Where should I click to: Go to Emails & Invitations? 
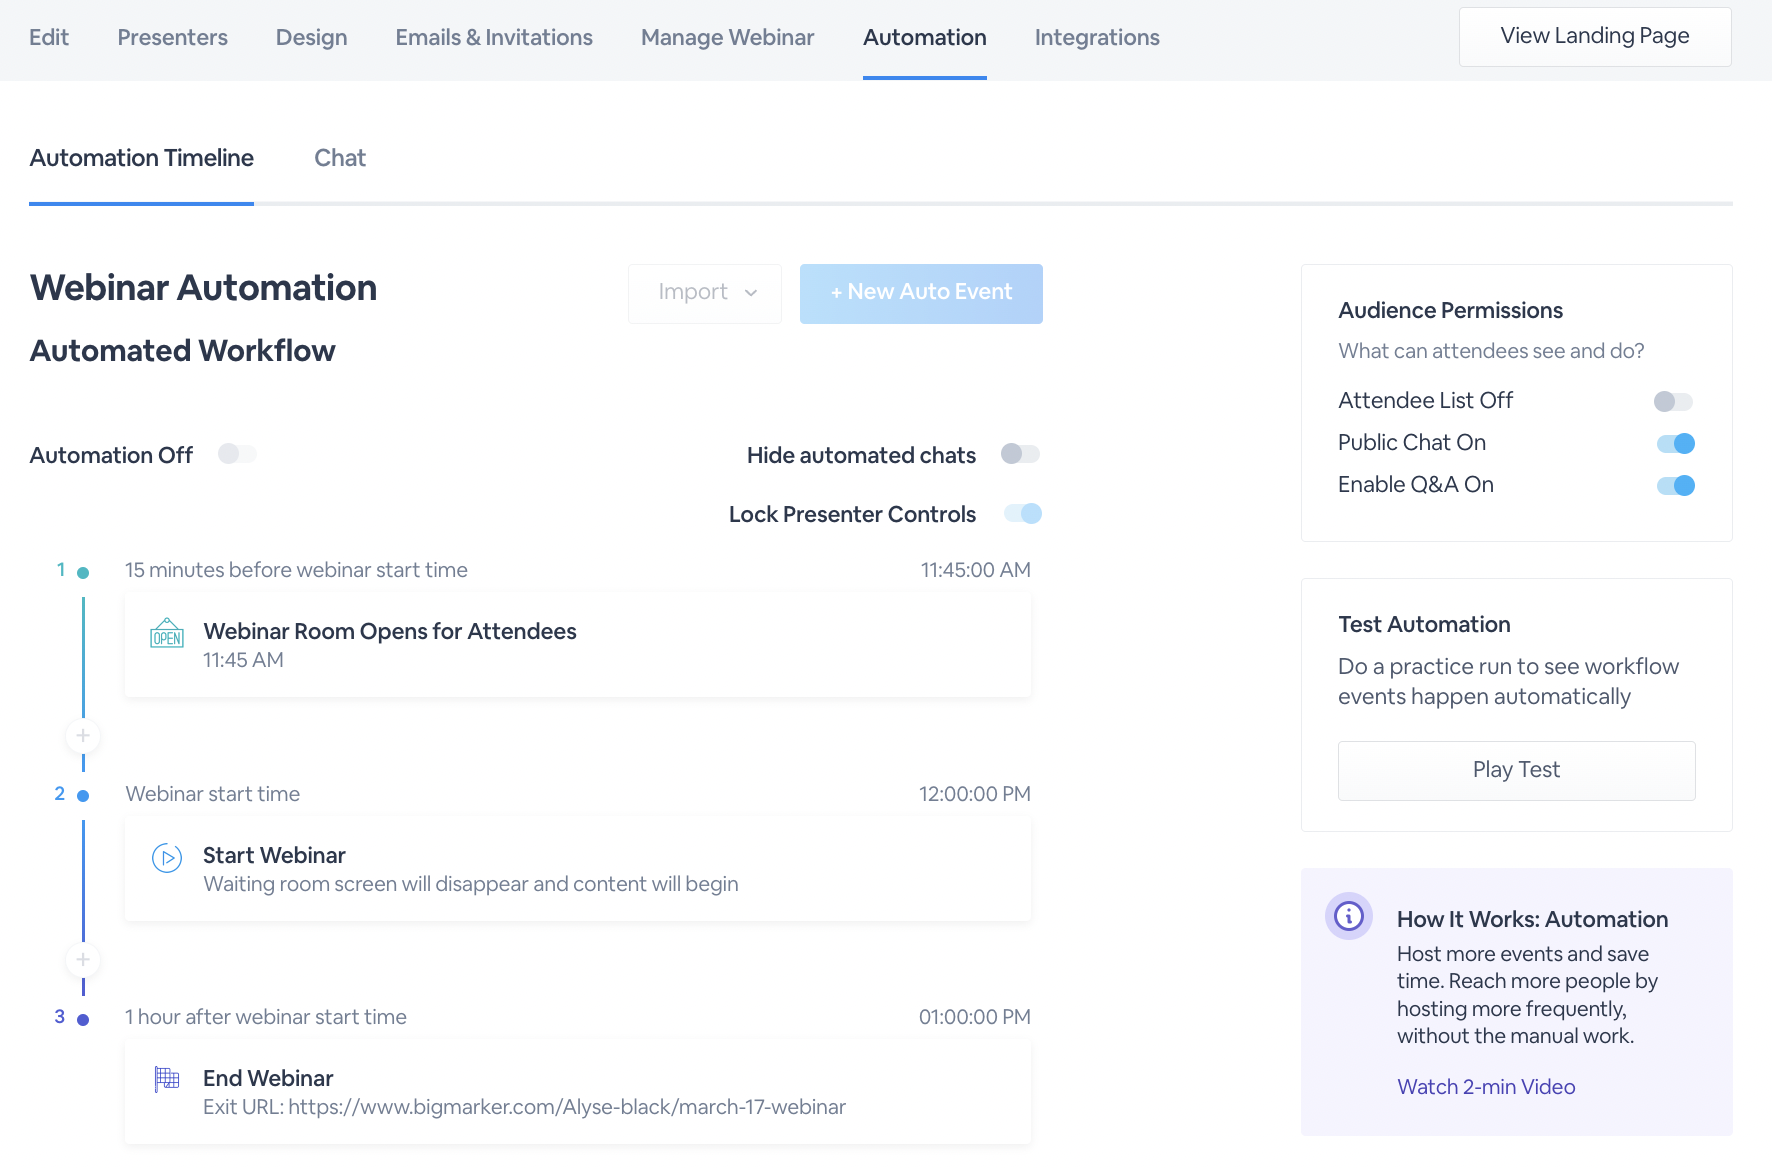coord(493,37)
